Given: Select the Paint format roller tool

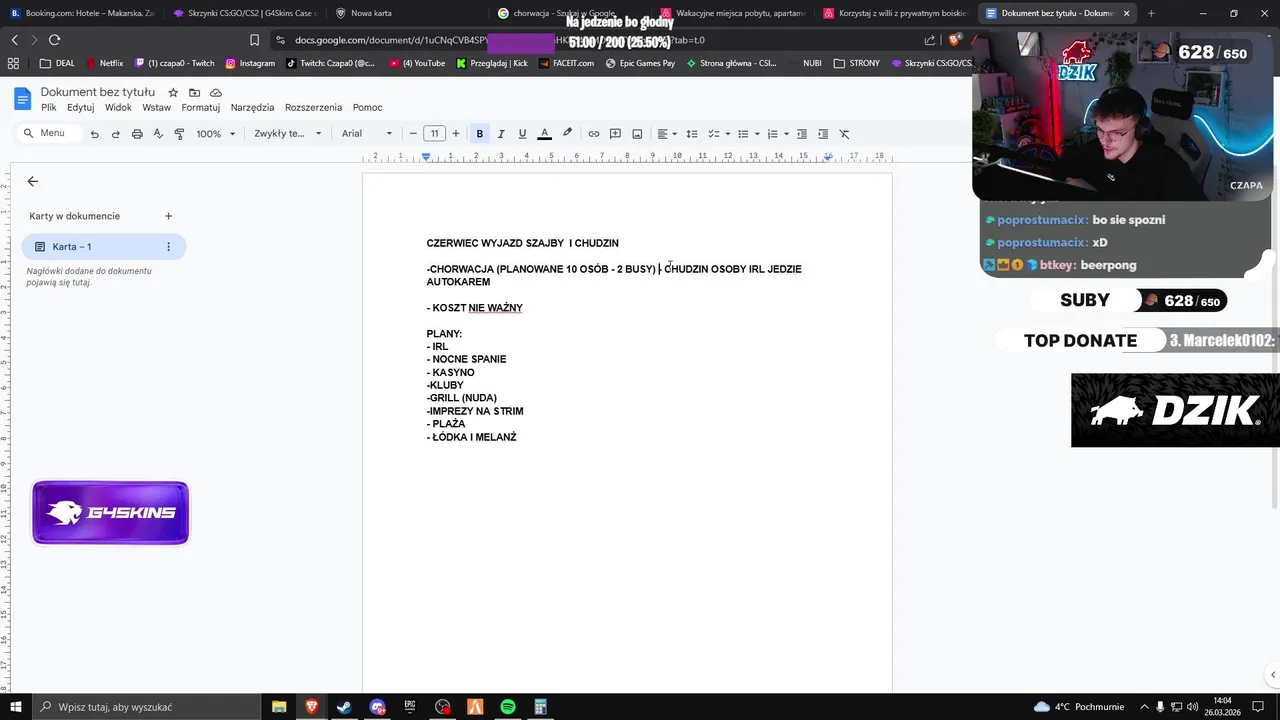Looking at the screenshot, I should tap(180, 134).
